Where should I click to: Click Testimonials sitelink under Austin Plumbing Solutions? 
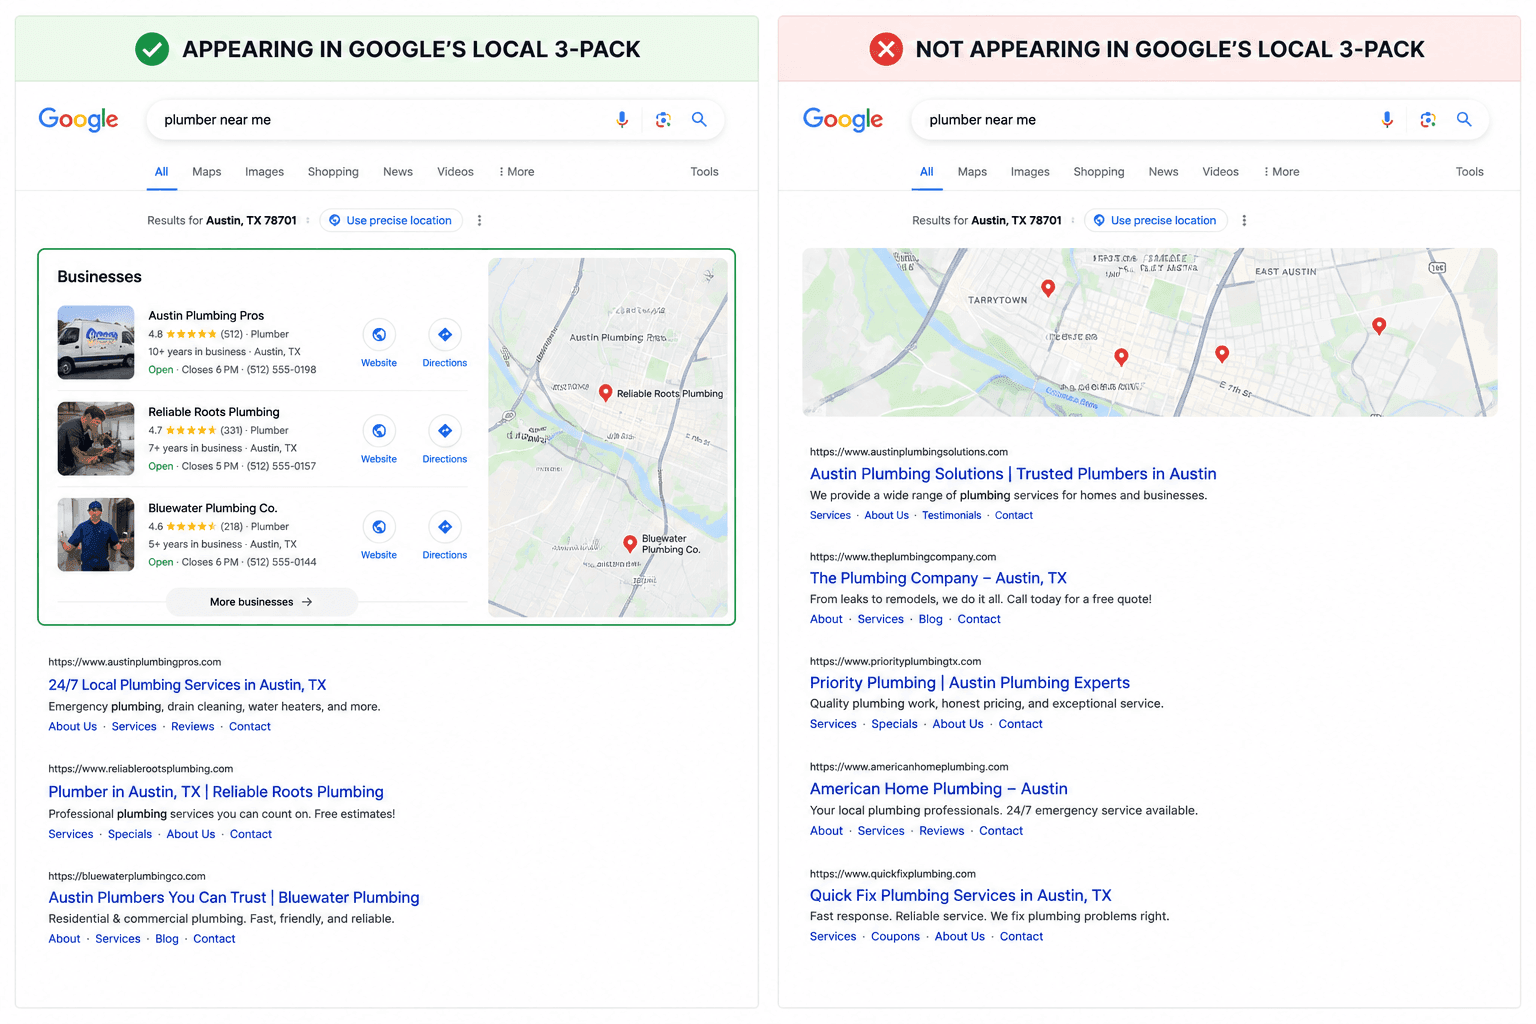tap(951, 516)
